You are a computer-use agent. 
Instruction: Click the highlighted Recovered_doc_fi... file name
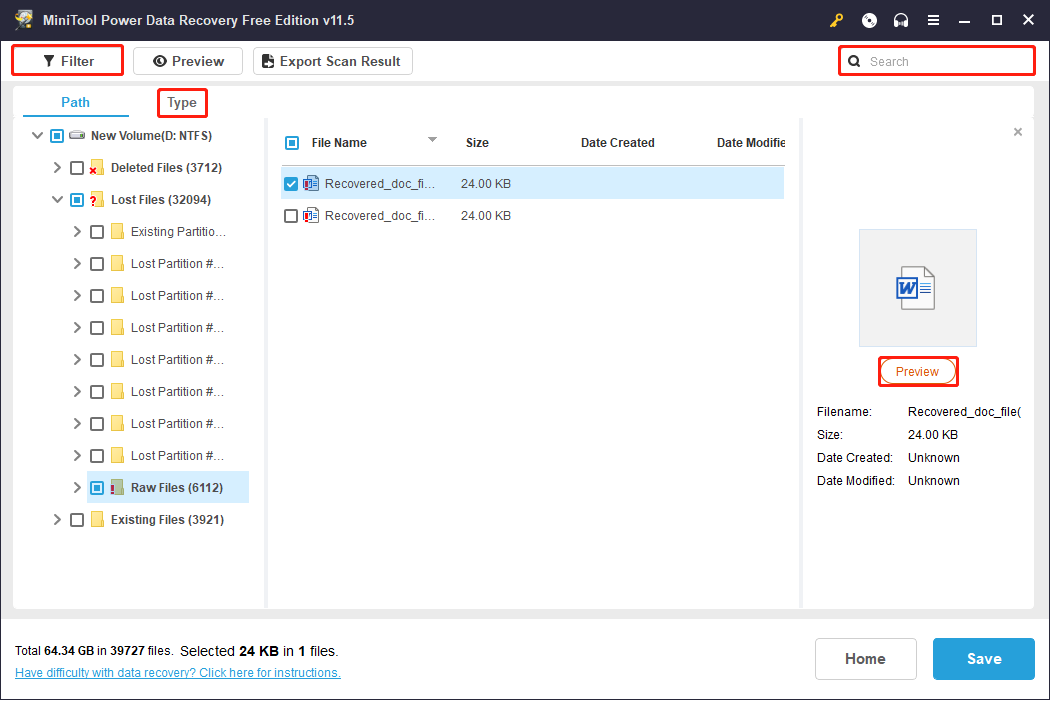[380, 184]
